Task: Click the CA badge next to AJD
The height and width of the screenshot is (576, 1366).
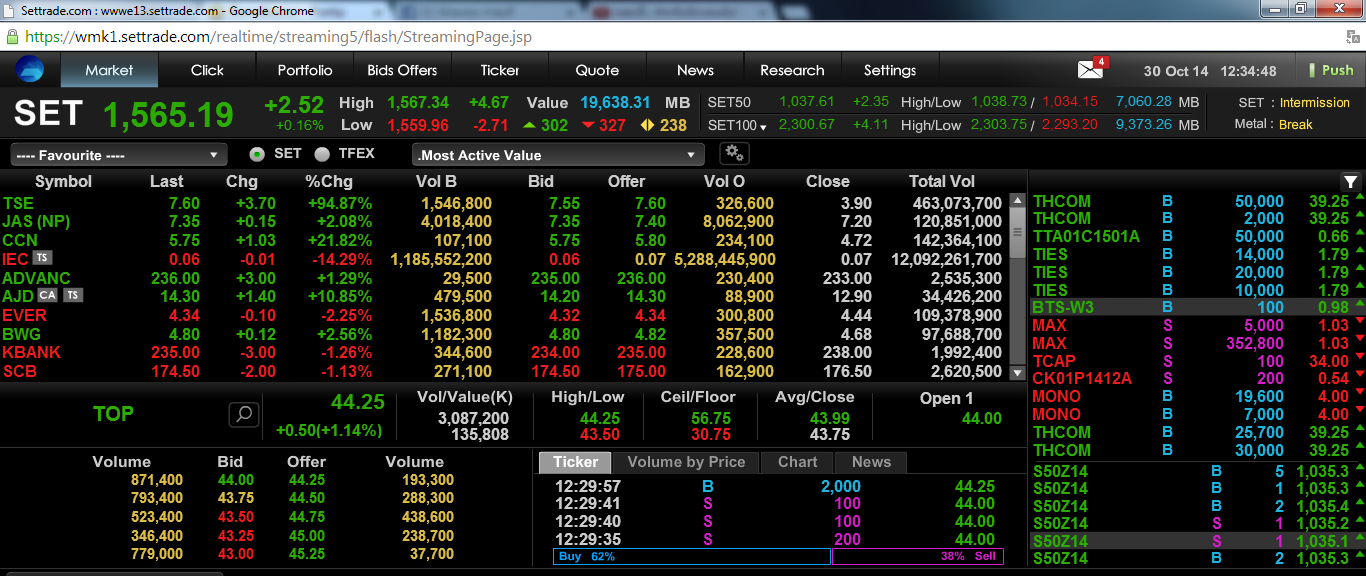Action: pyautogui.click(x=48, y=296)
